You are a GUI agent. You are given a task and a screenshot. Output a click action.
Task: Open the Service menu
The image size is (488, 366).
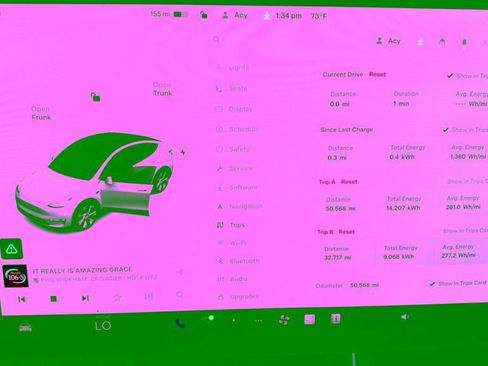[234, 169]
